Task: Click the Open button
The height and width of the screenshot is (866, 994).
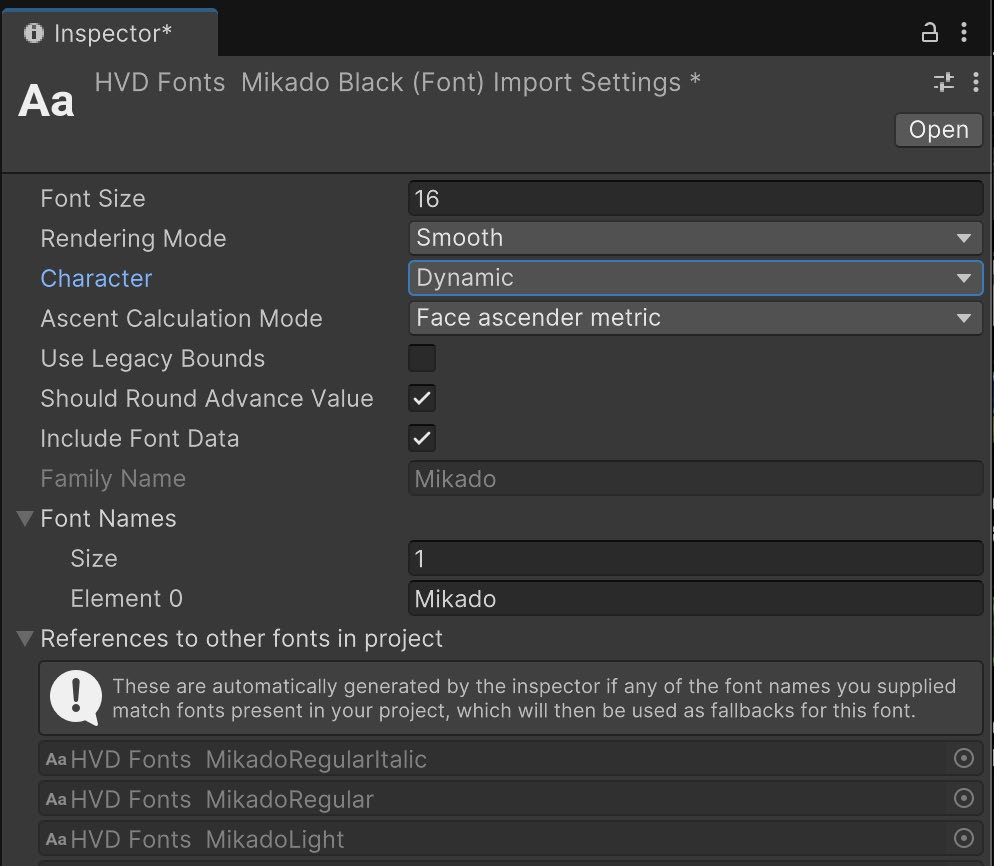Action: coord(938,130)
